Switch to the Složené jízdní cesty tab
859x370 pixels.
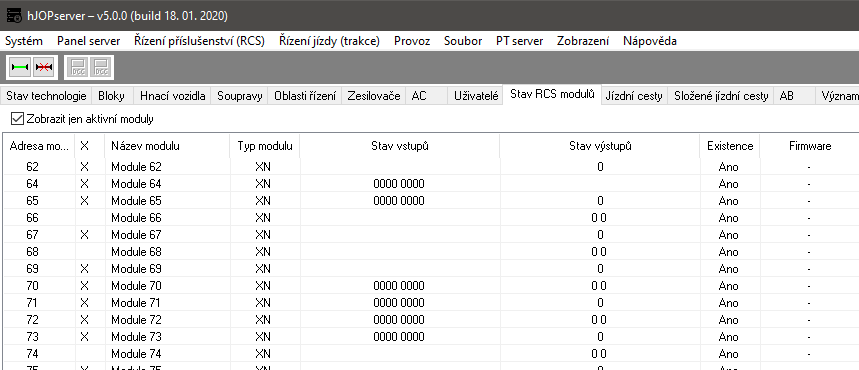coord(721,96)
